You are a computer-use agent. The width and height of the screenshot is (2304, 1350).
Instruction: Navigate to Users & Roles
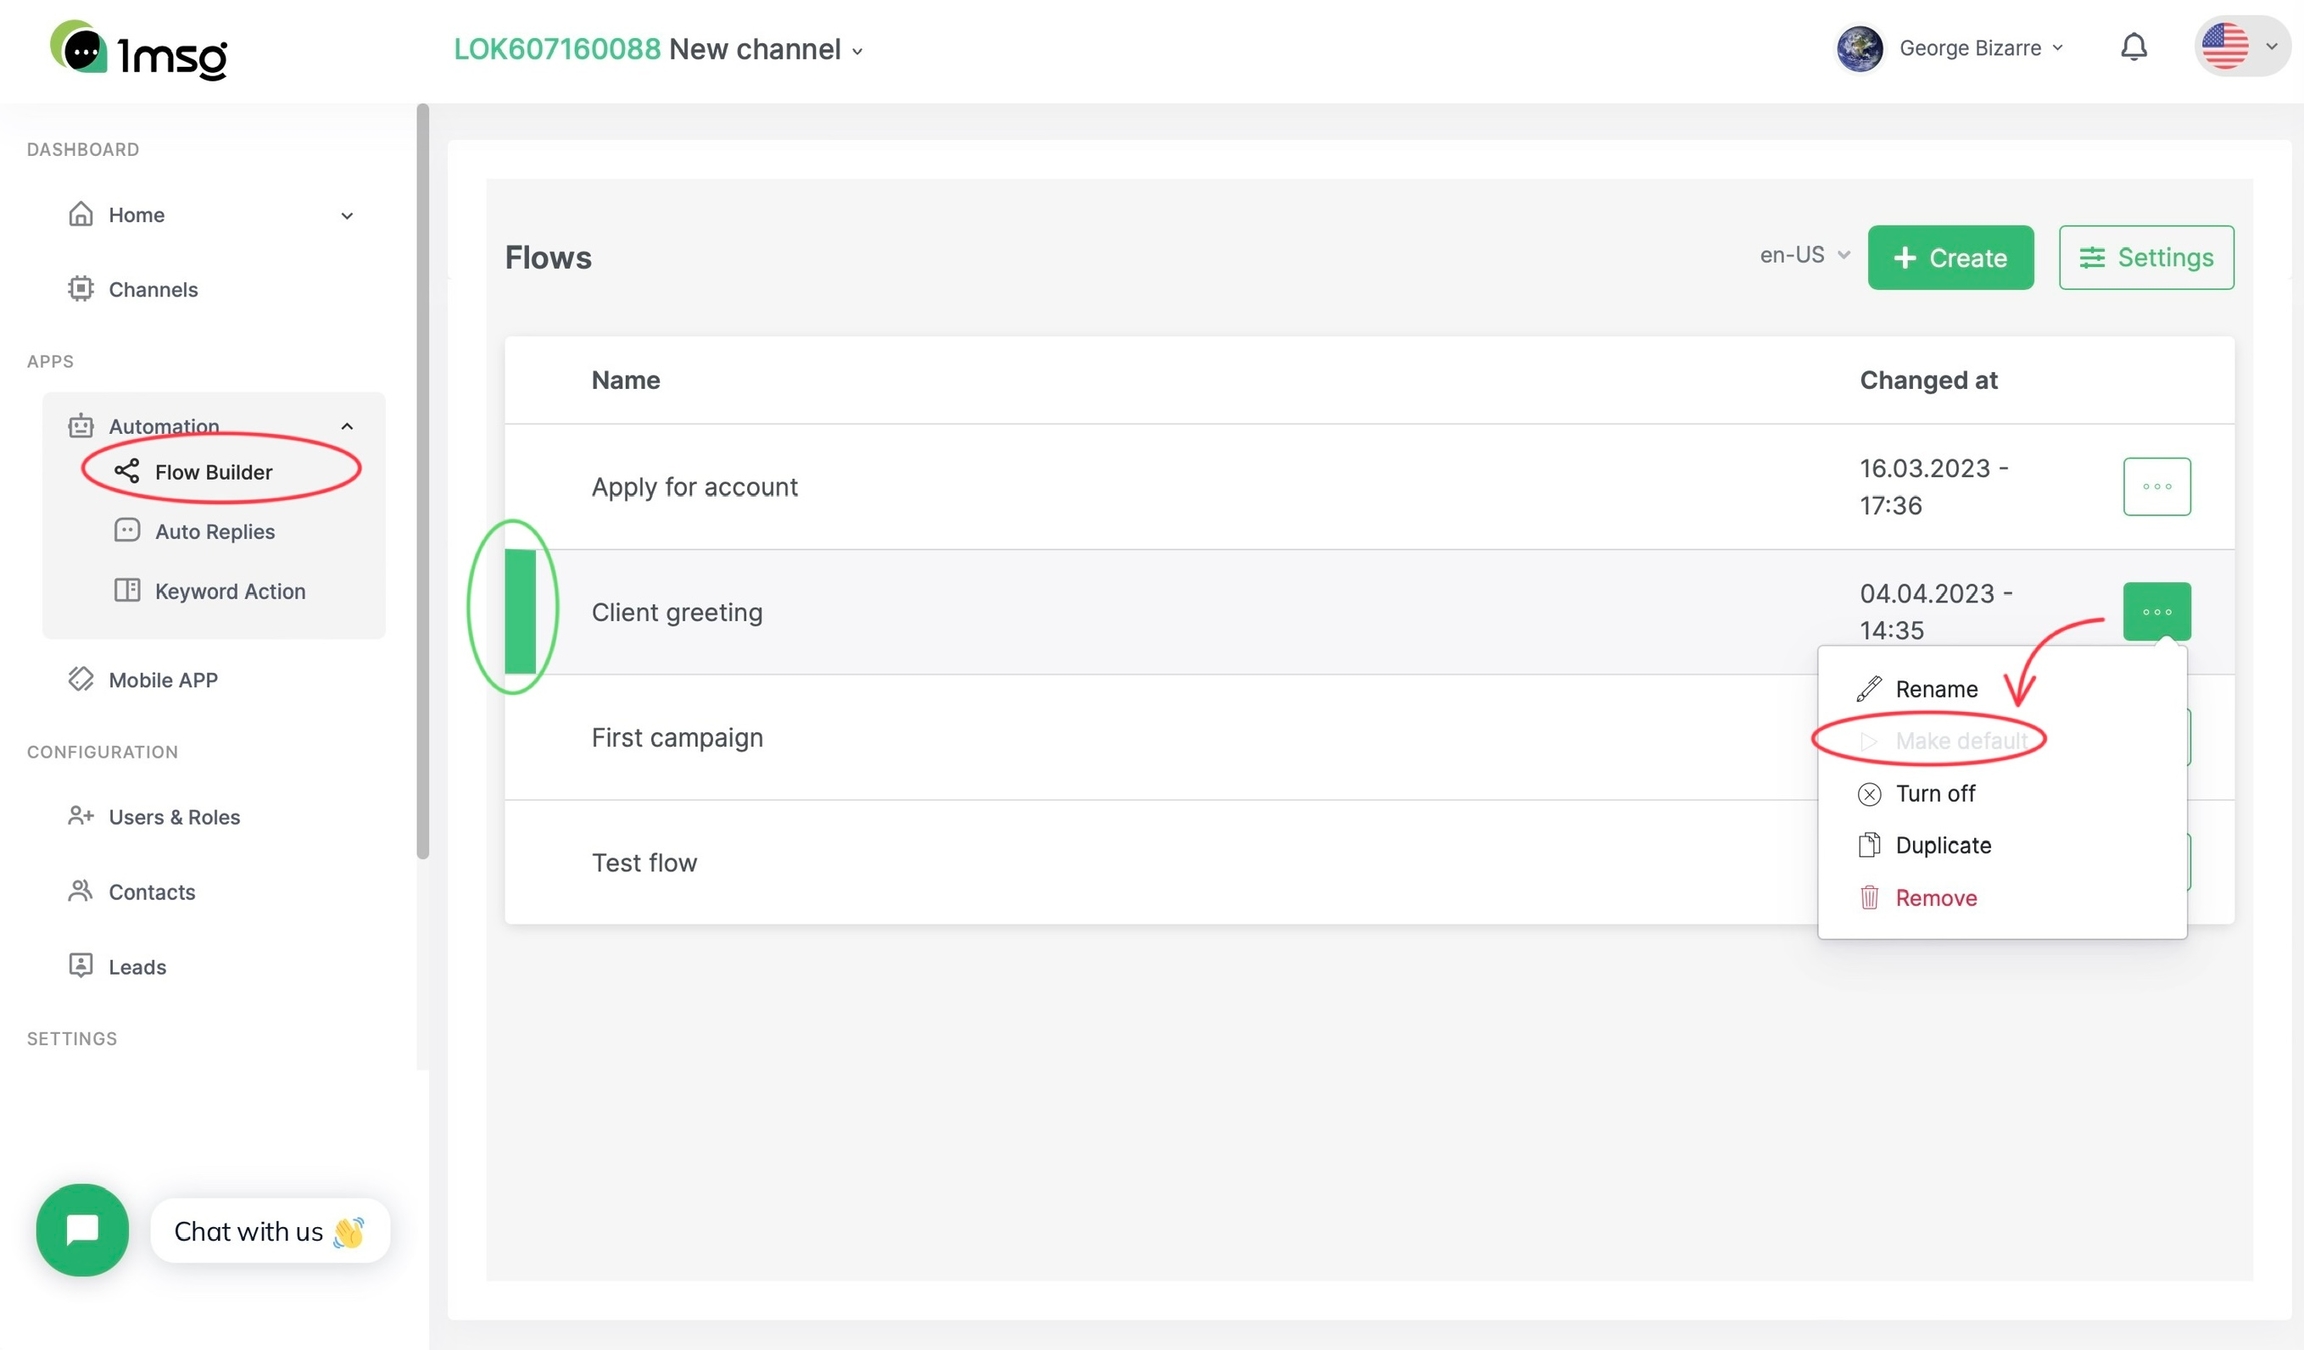point(174,817)
